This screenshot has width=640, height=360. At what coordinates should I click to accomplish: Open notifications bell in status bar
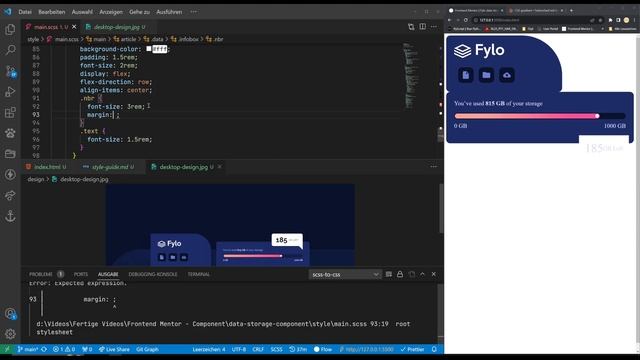pyautogui.click(x=434, y=349)
